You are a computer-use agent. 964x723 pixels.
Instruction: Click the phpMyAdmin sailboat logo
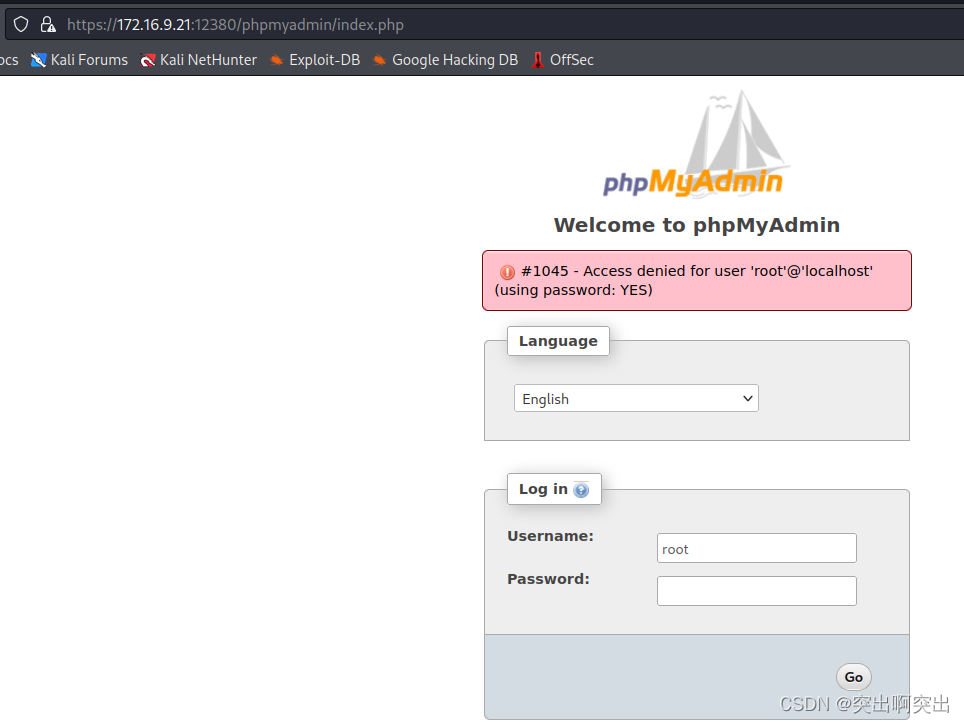pos(695,145)
